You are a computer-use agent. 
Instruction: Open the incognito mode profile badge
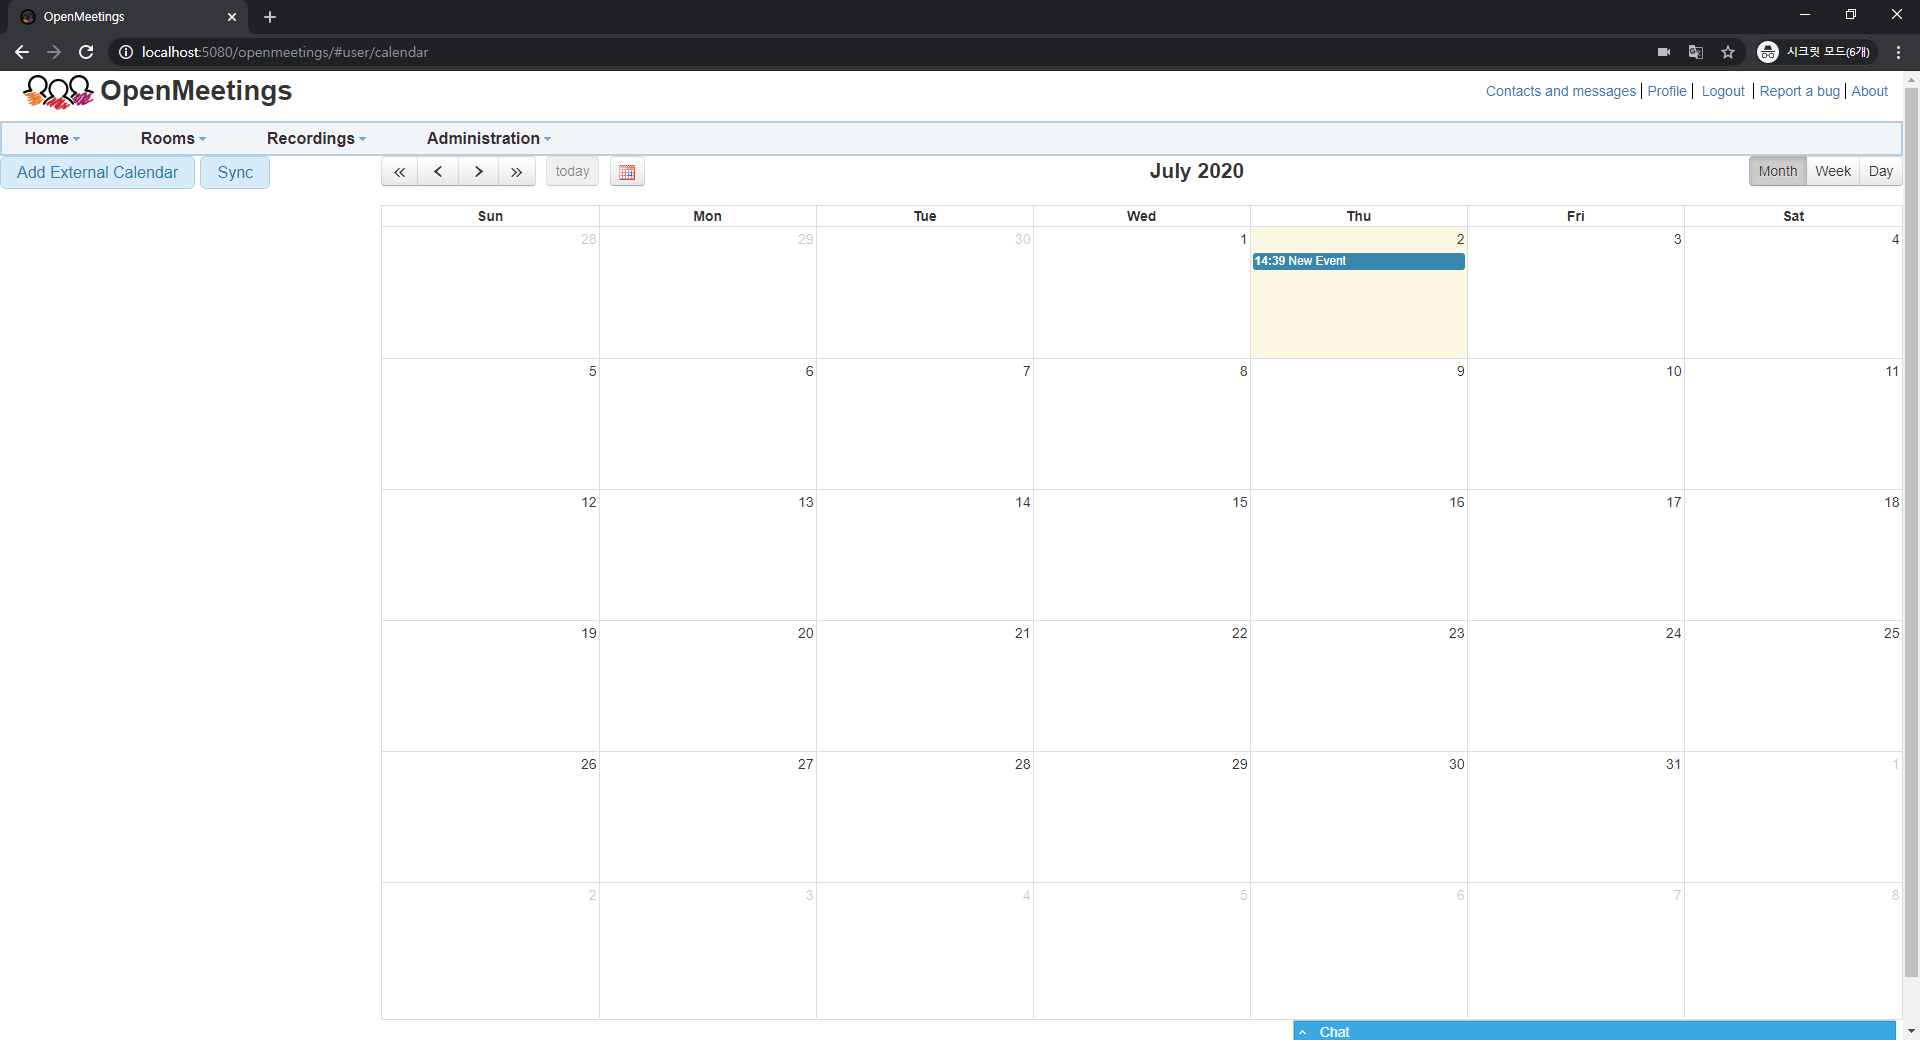click(x=1815, y=52)
